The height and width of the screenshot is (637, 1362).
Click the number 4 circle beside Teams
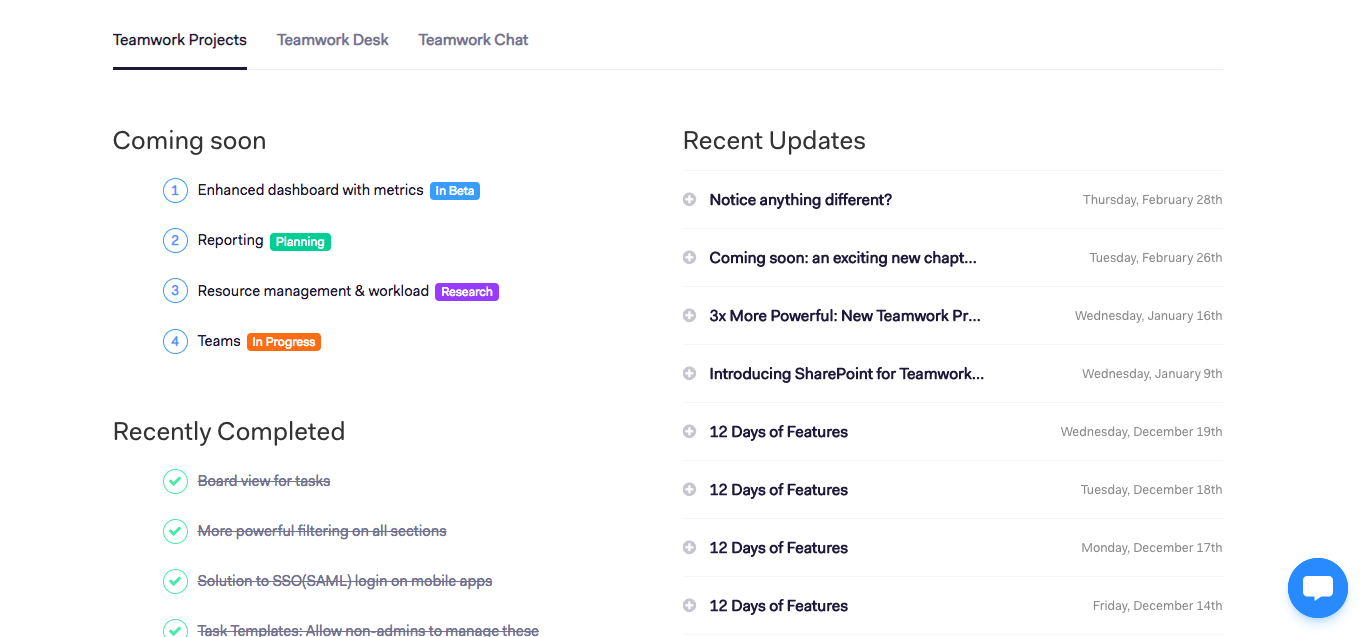tap(175, 341)
